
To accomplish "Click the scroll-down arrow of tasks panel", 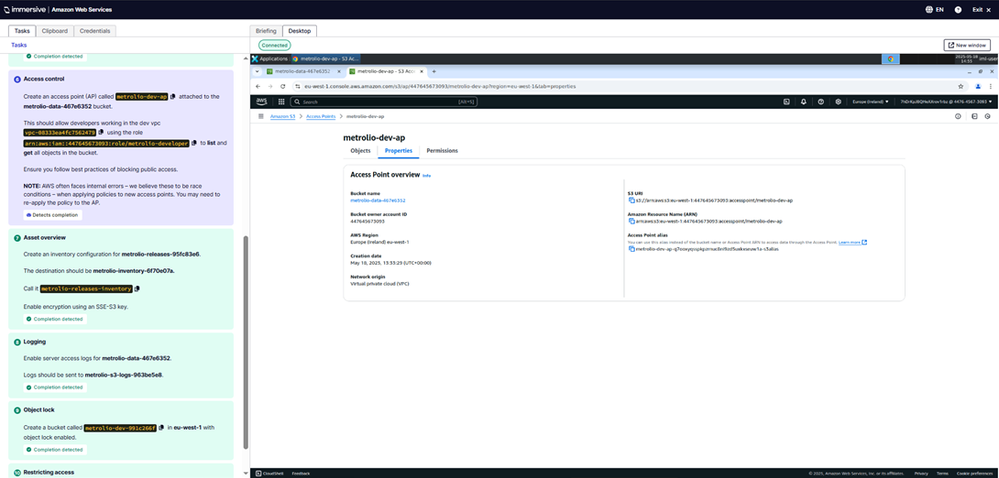I will coord(247,473).
